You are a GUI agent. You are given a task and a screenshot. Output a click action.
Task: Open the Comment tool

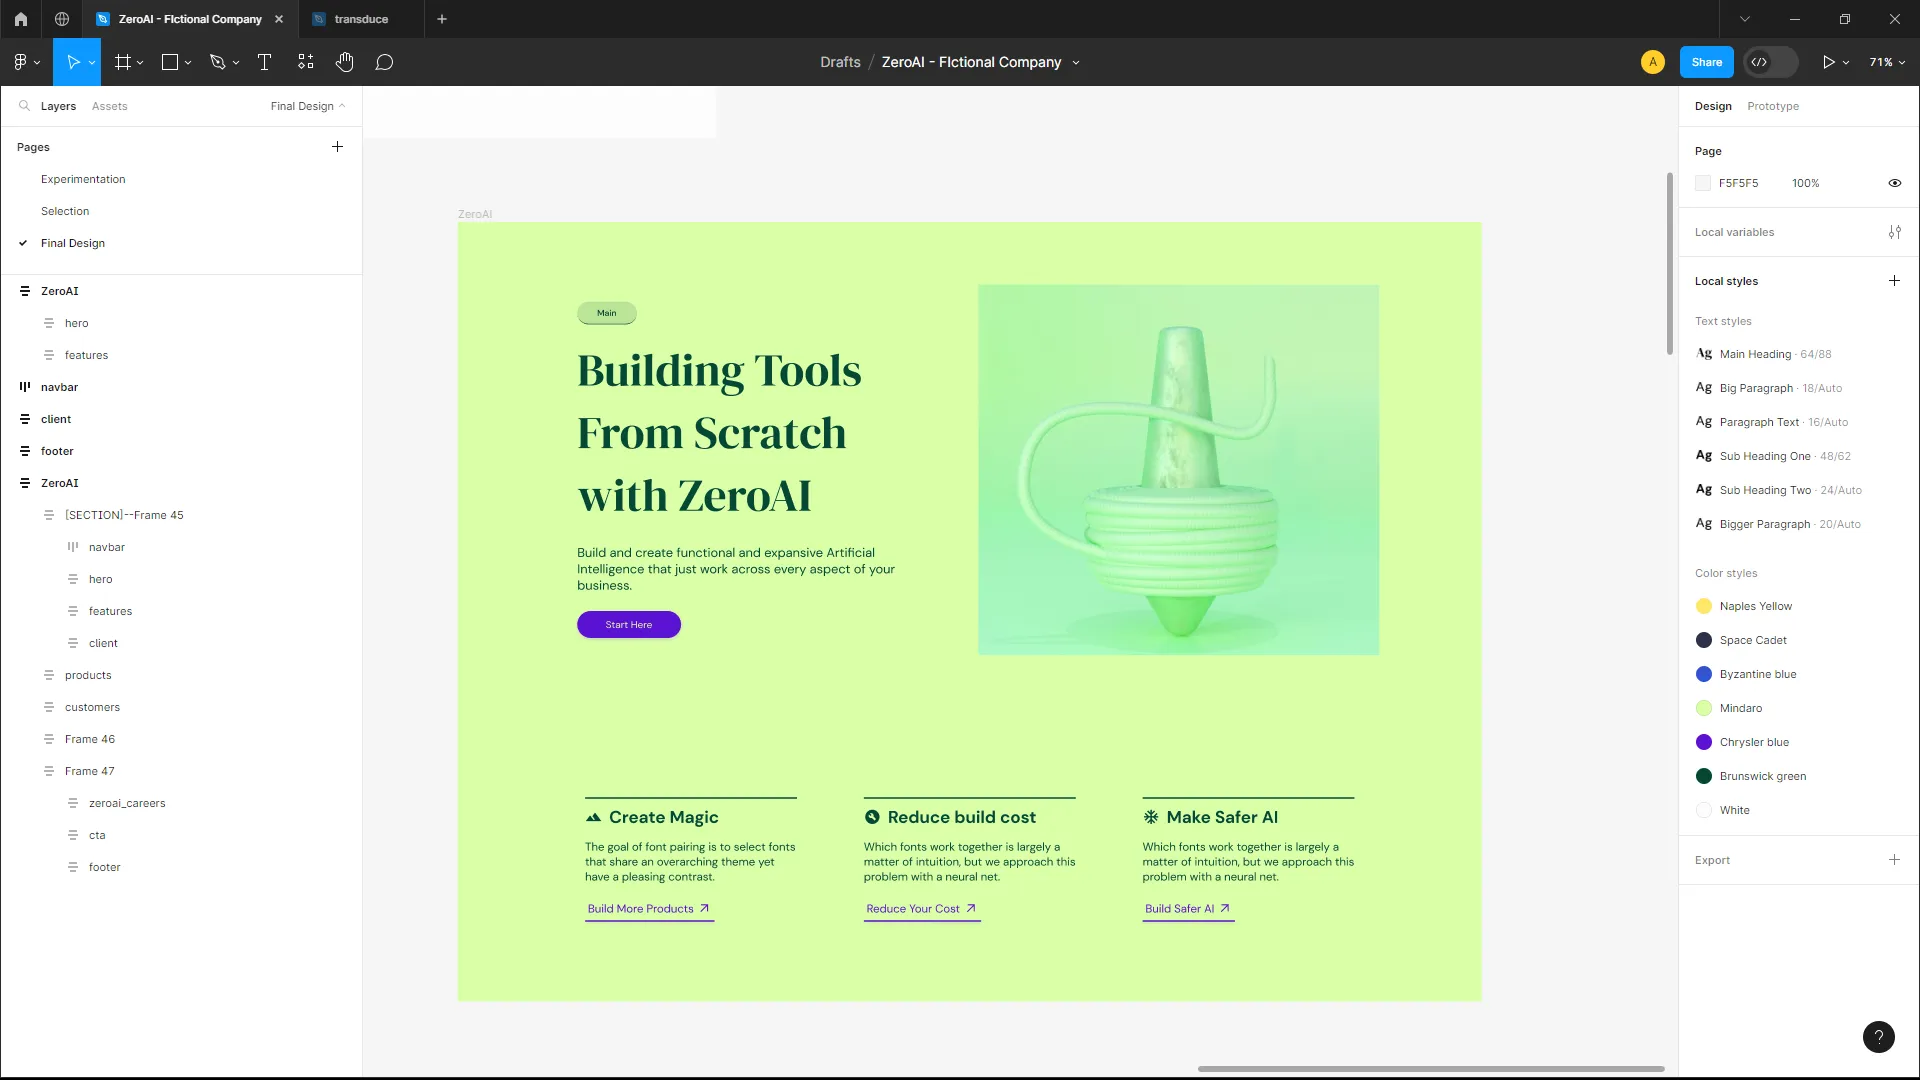click(x=384, y=62)
